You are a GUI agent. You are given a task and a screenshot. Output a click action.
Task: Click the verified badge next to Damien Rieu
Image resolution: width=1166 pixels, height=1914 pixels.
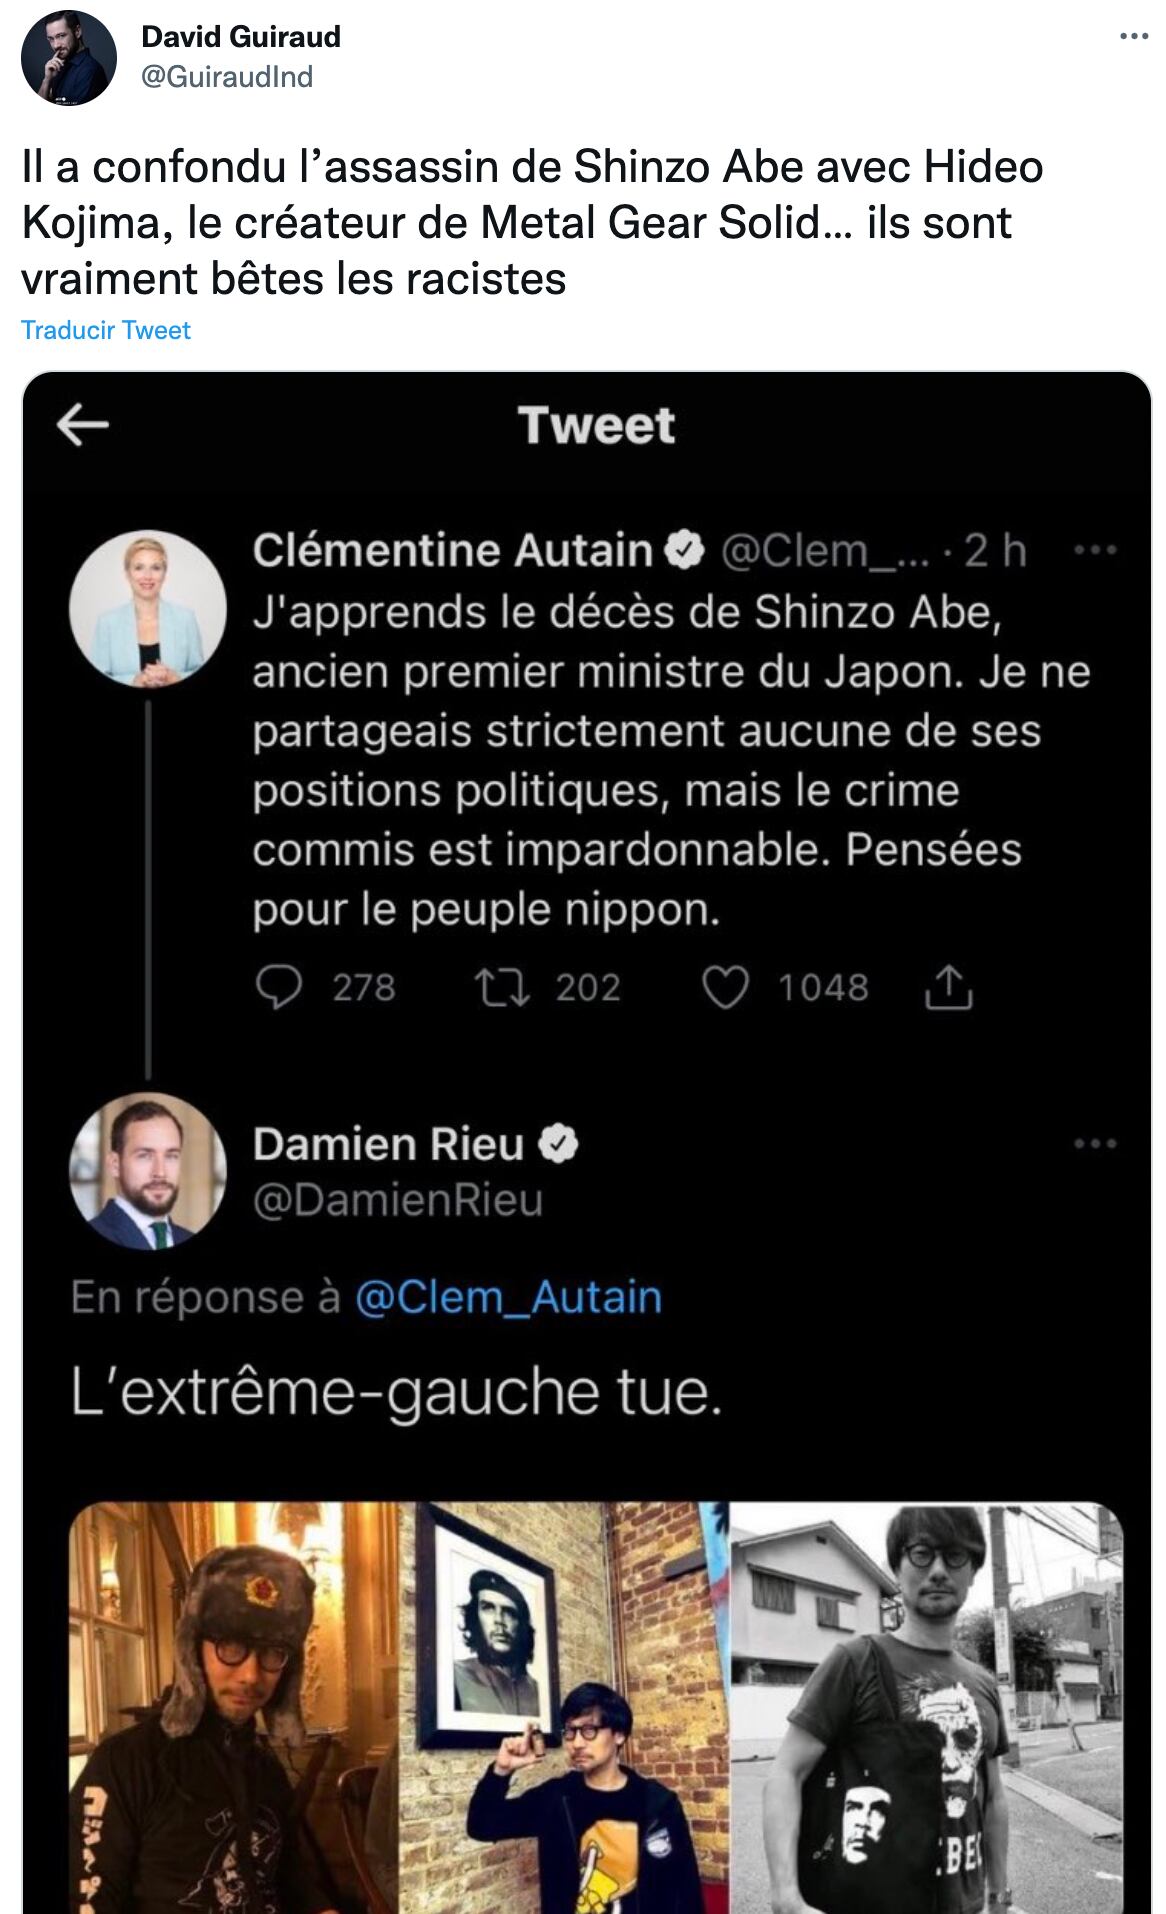point(556,1143)
